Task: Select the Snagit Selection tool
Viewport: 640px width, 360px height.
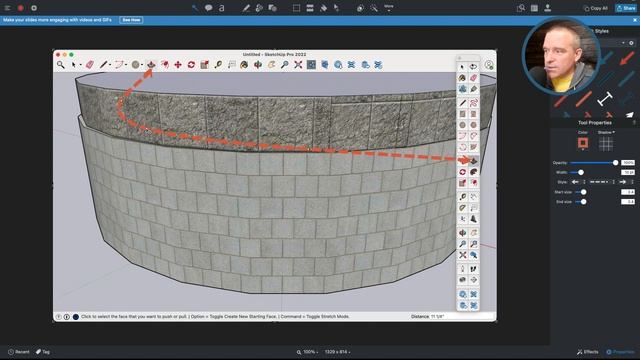Action: [x=296, y=8]
